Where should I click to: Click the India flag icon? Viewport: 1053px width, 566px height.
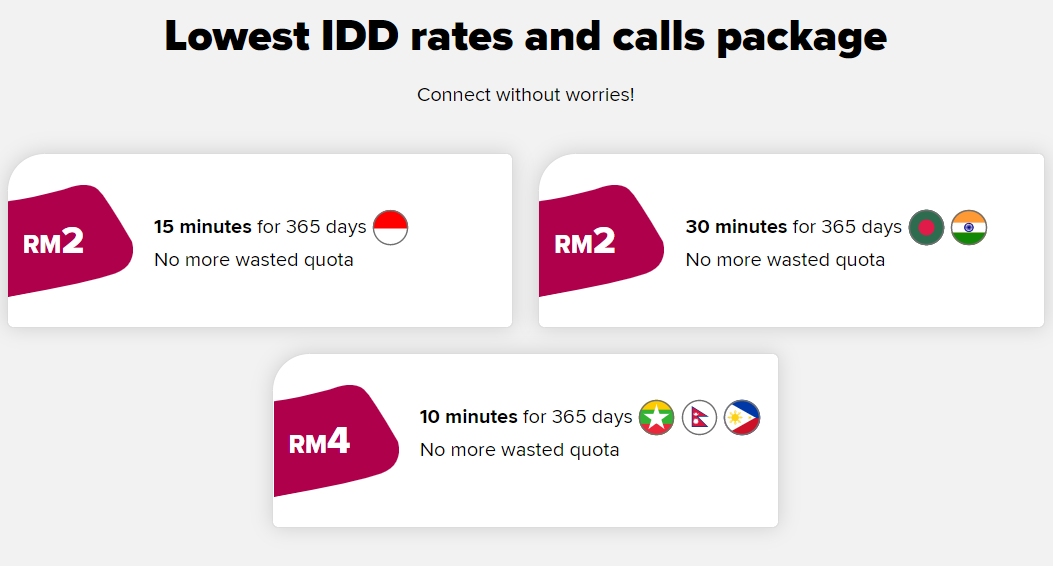[968, 227]
